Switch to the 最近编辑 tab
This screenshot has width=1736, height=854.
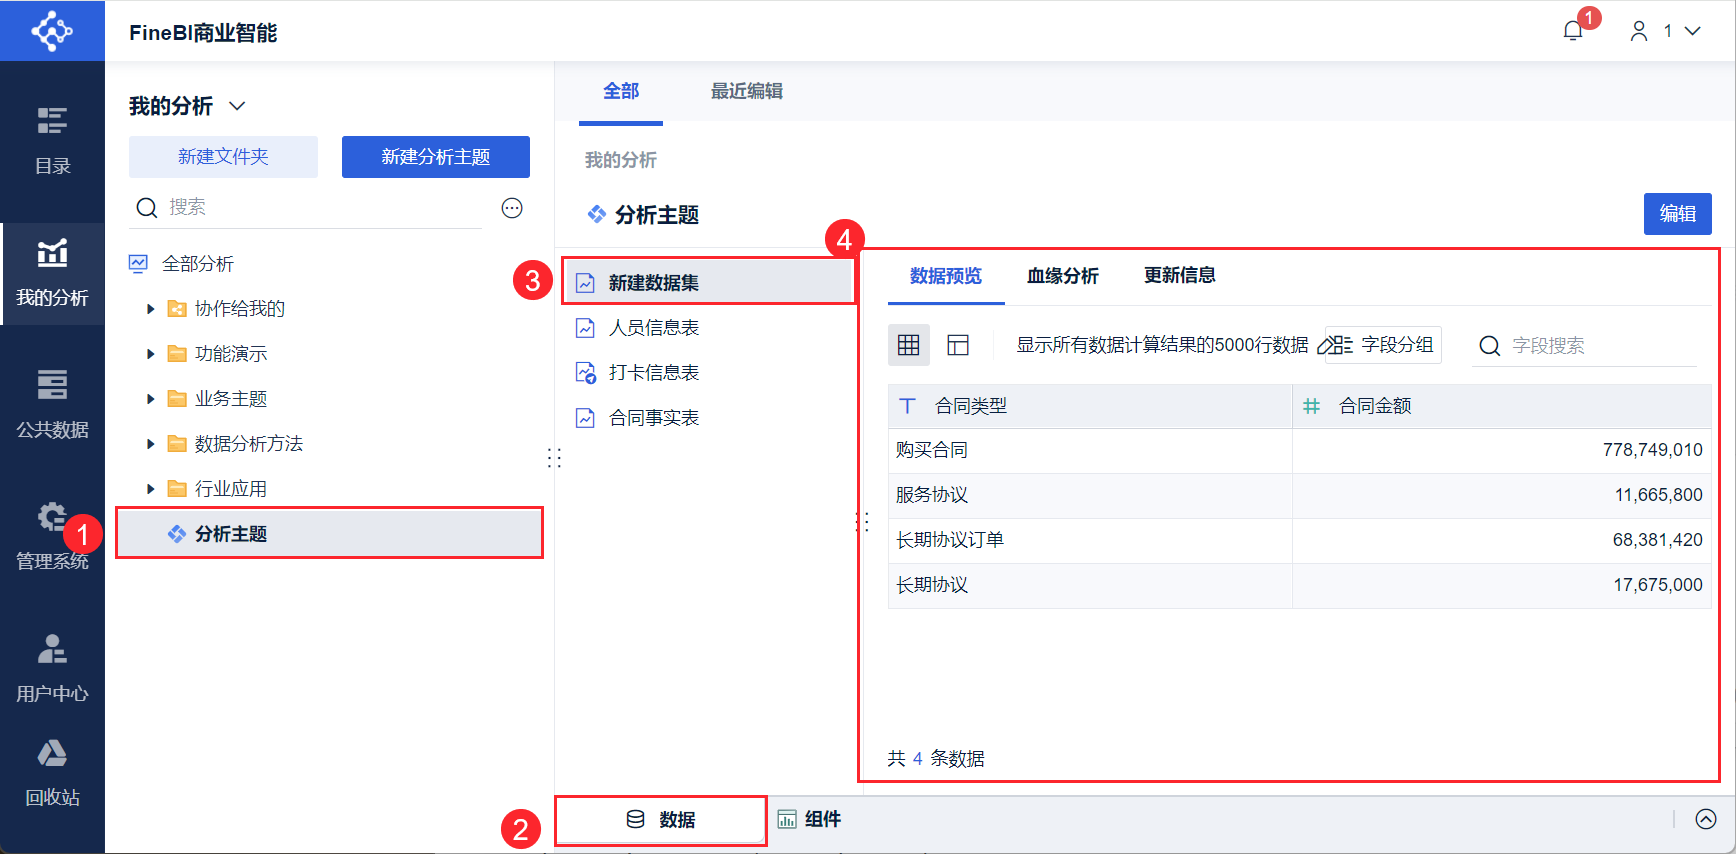[746, 91]
